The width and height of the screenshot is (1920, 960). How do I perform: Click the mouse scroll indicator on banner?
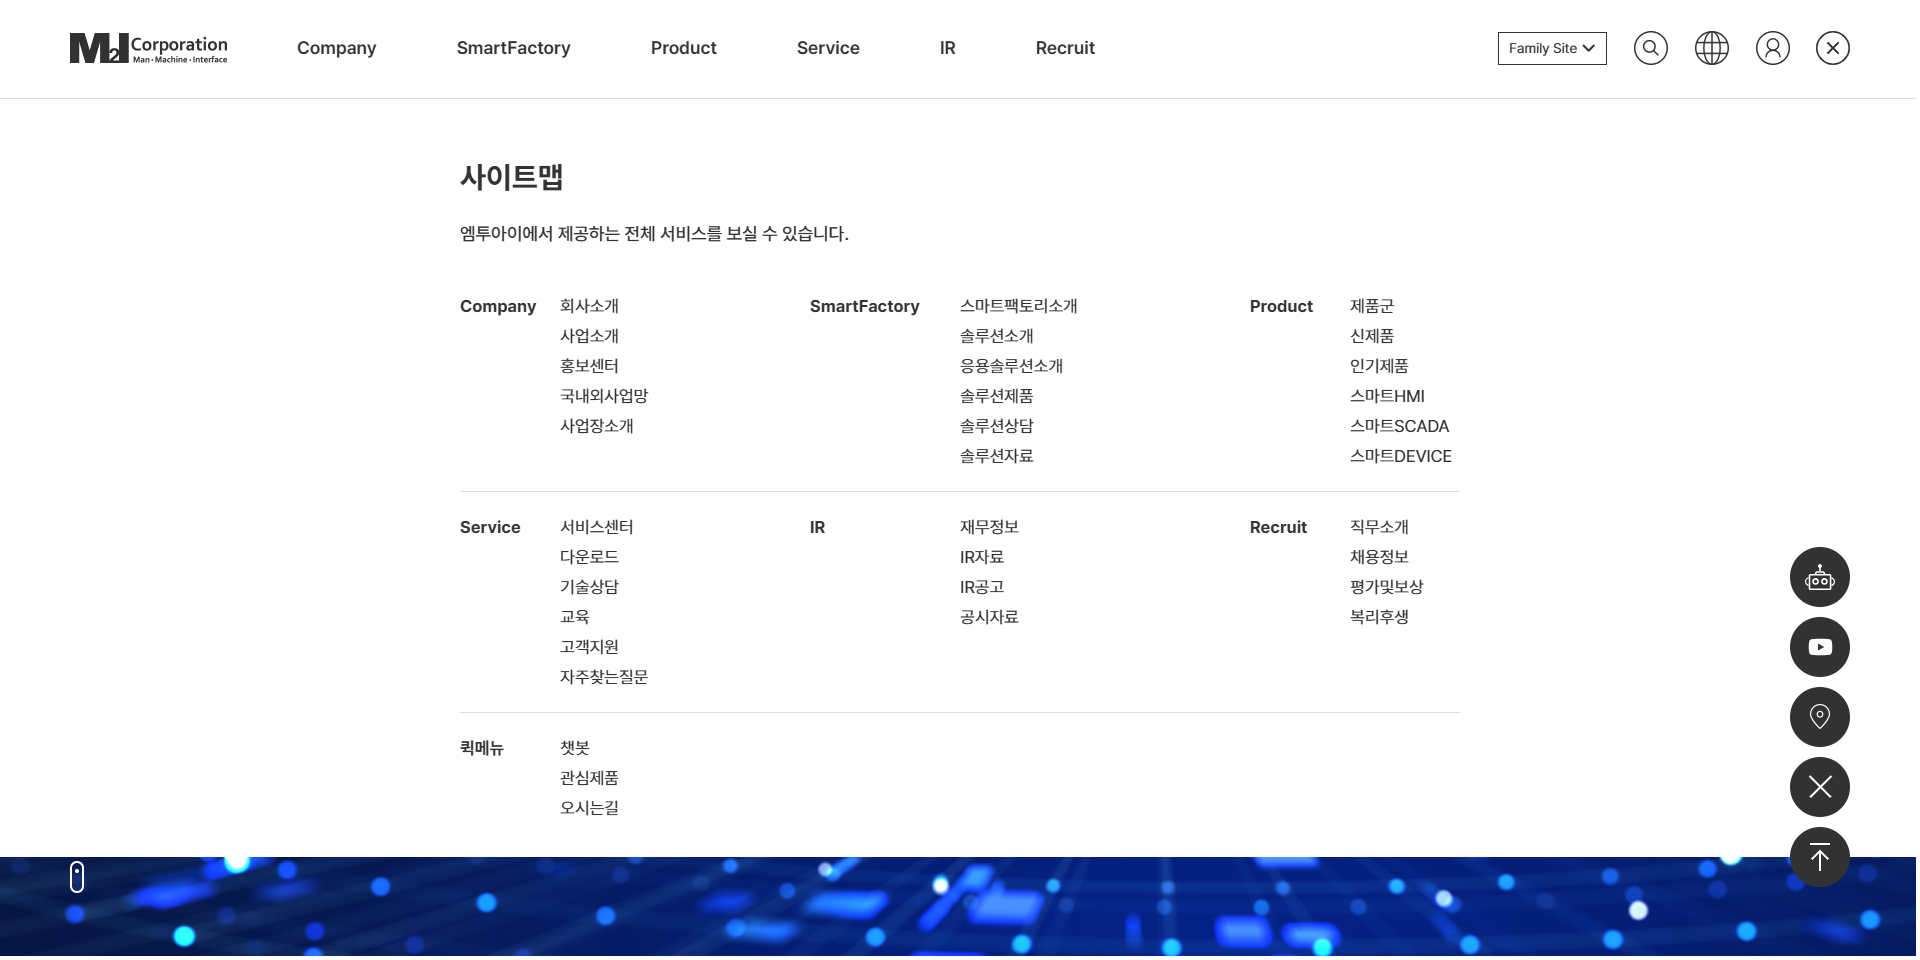77,877
